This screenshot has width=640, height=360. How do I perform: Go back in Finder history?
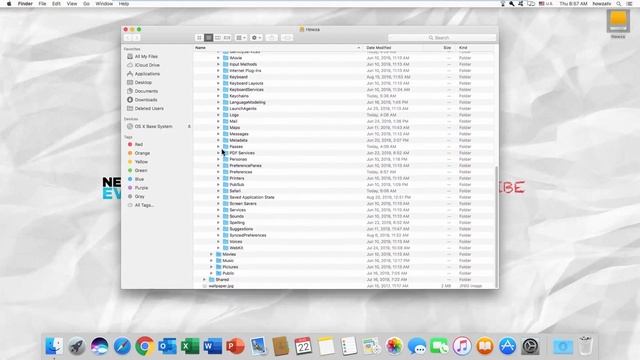coord(128,38)
